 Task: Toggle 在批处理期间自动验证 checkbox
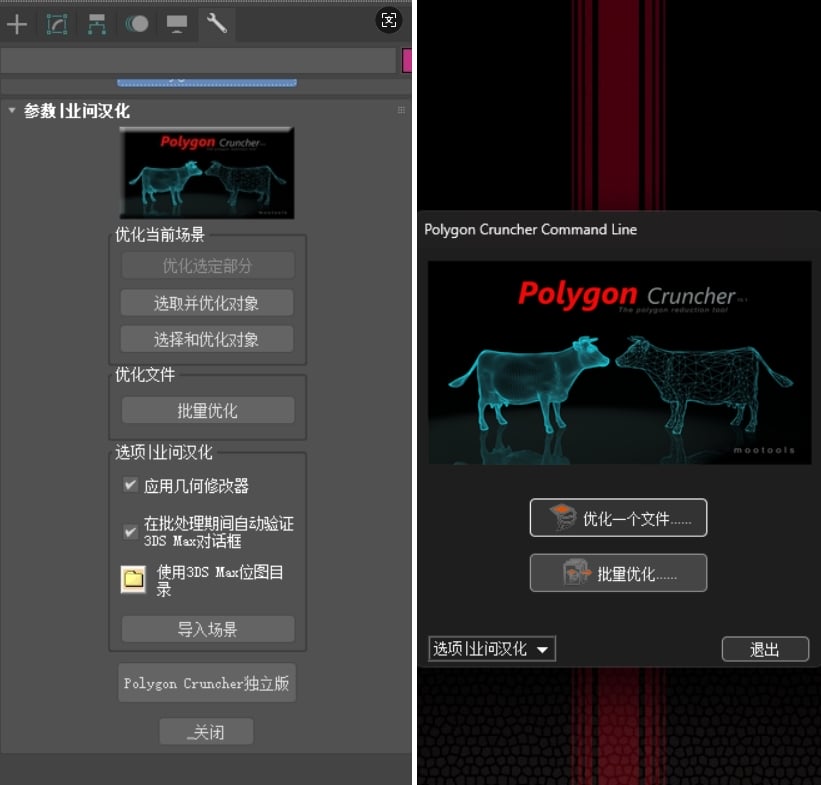[x=130, y=532]
